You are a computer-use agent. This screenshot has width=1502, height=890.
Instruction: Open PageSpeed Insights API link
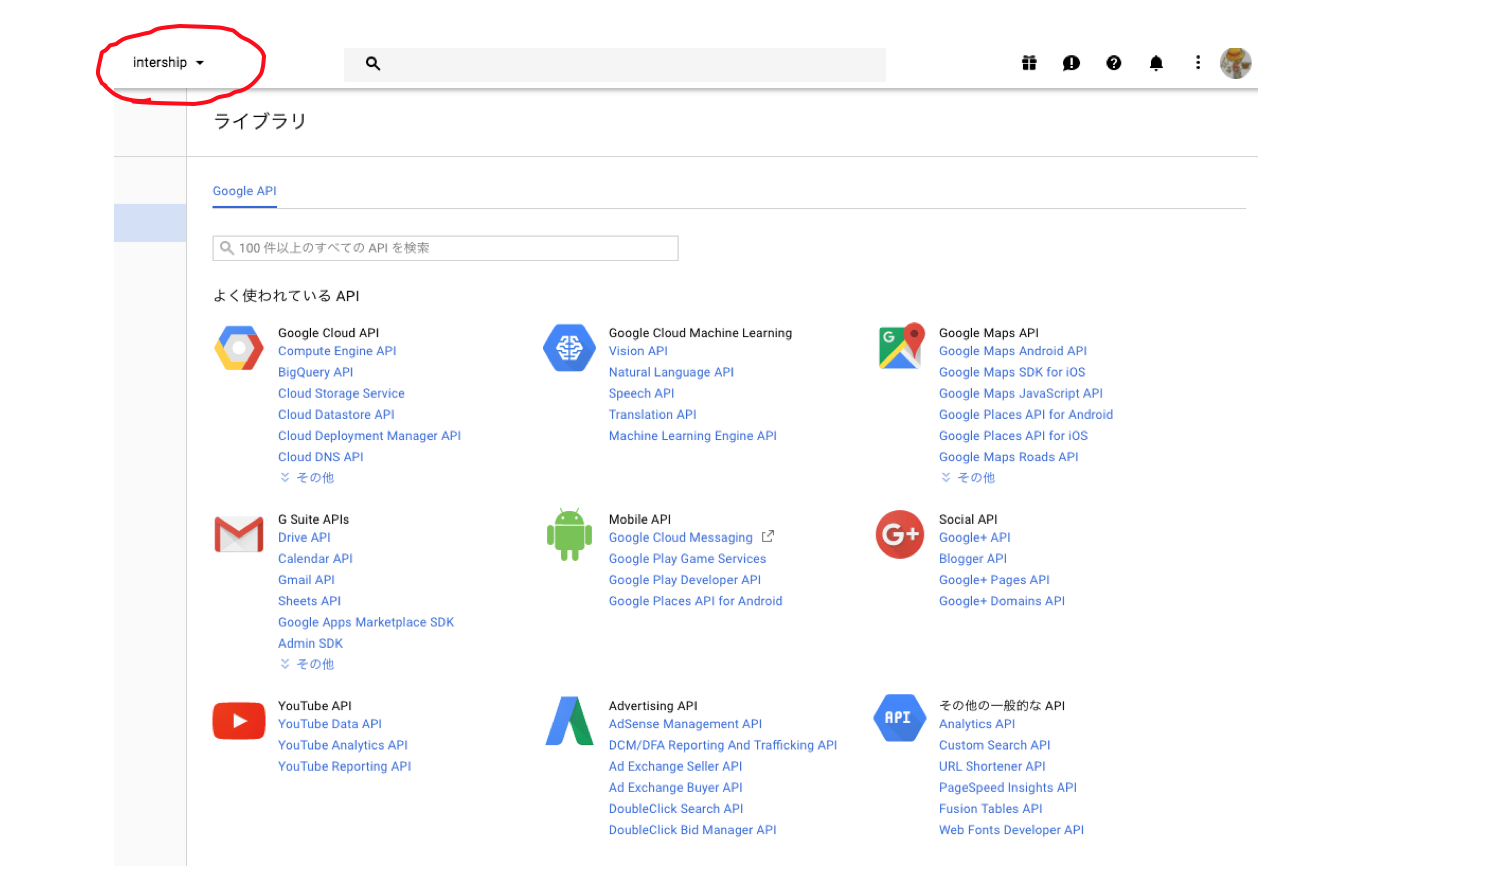(1007, 788)
